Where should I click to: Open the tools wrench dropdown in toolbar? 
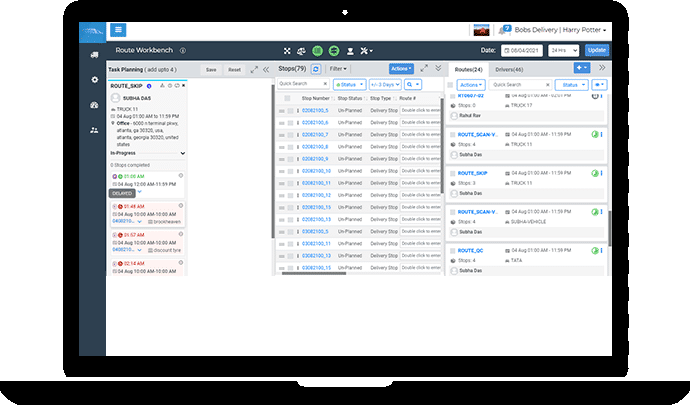pyautogui.click(x=366, y=51)
